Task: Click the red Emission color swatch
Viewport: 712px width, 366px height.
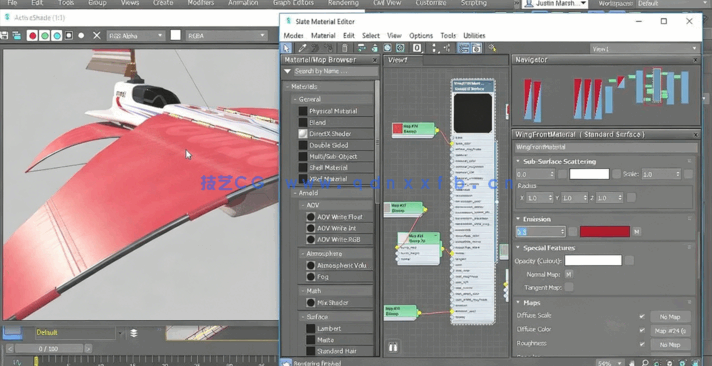Action: point(605,232)
